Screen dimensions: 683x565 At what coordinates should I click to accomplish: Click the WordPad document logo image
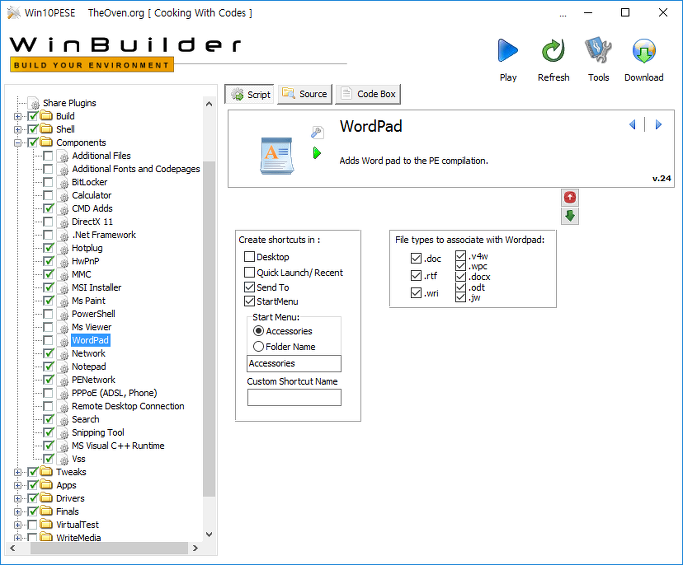coord(277,156)
